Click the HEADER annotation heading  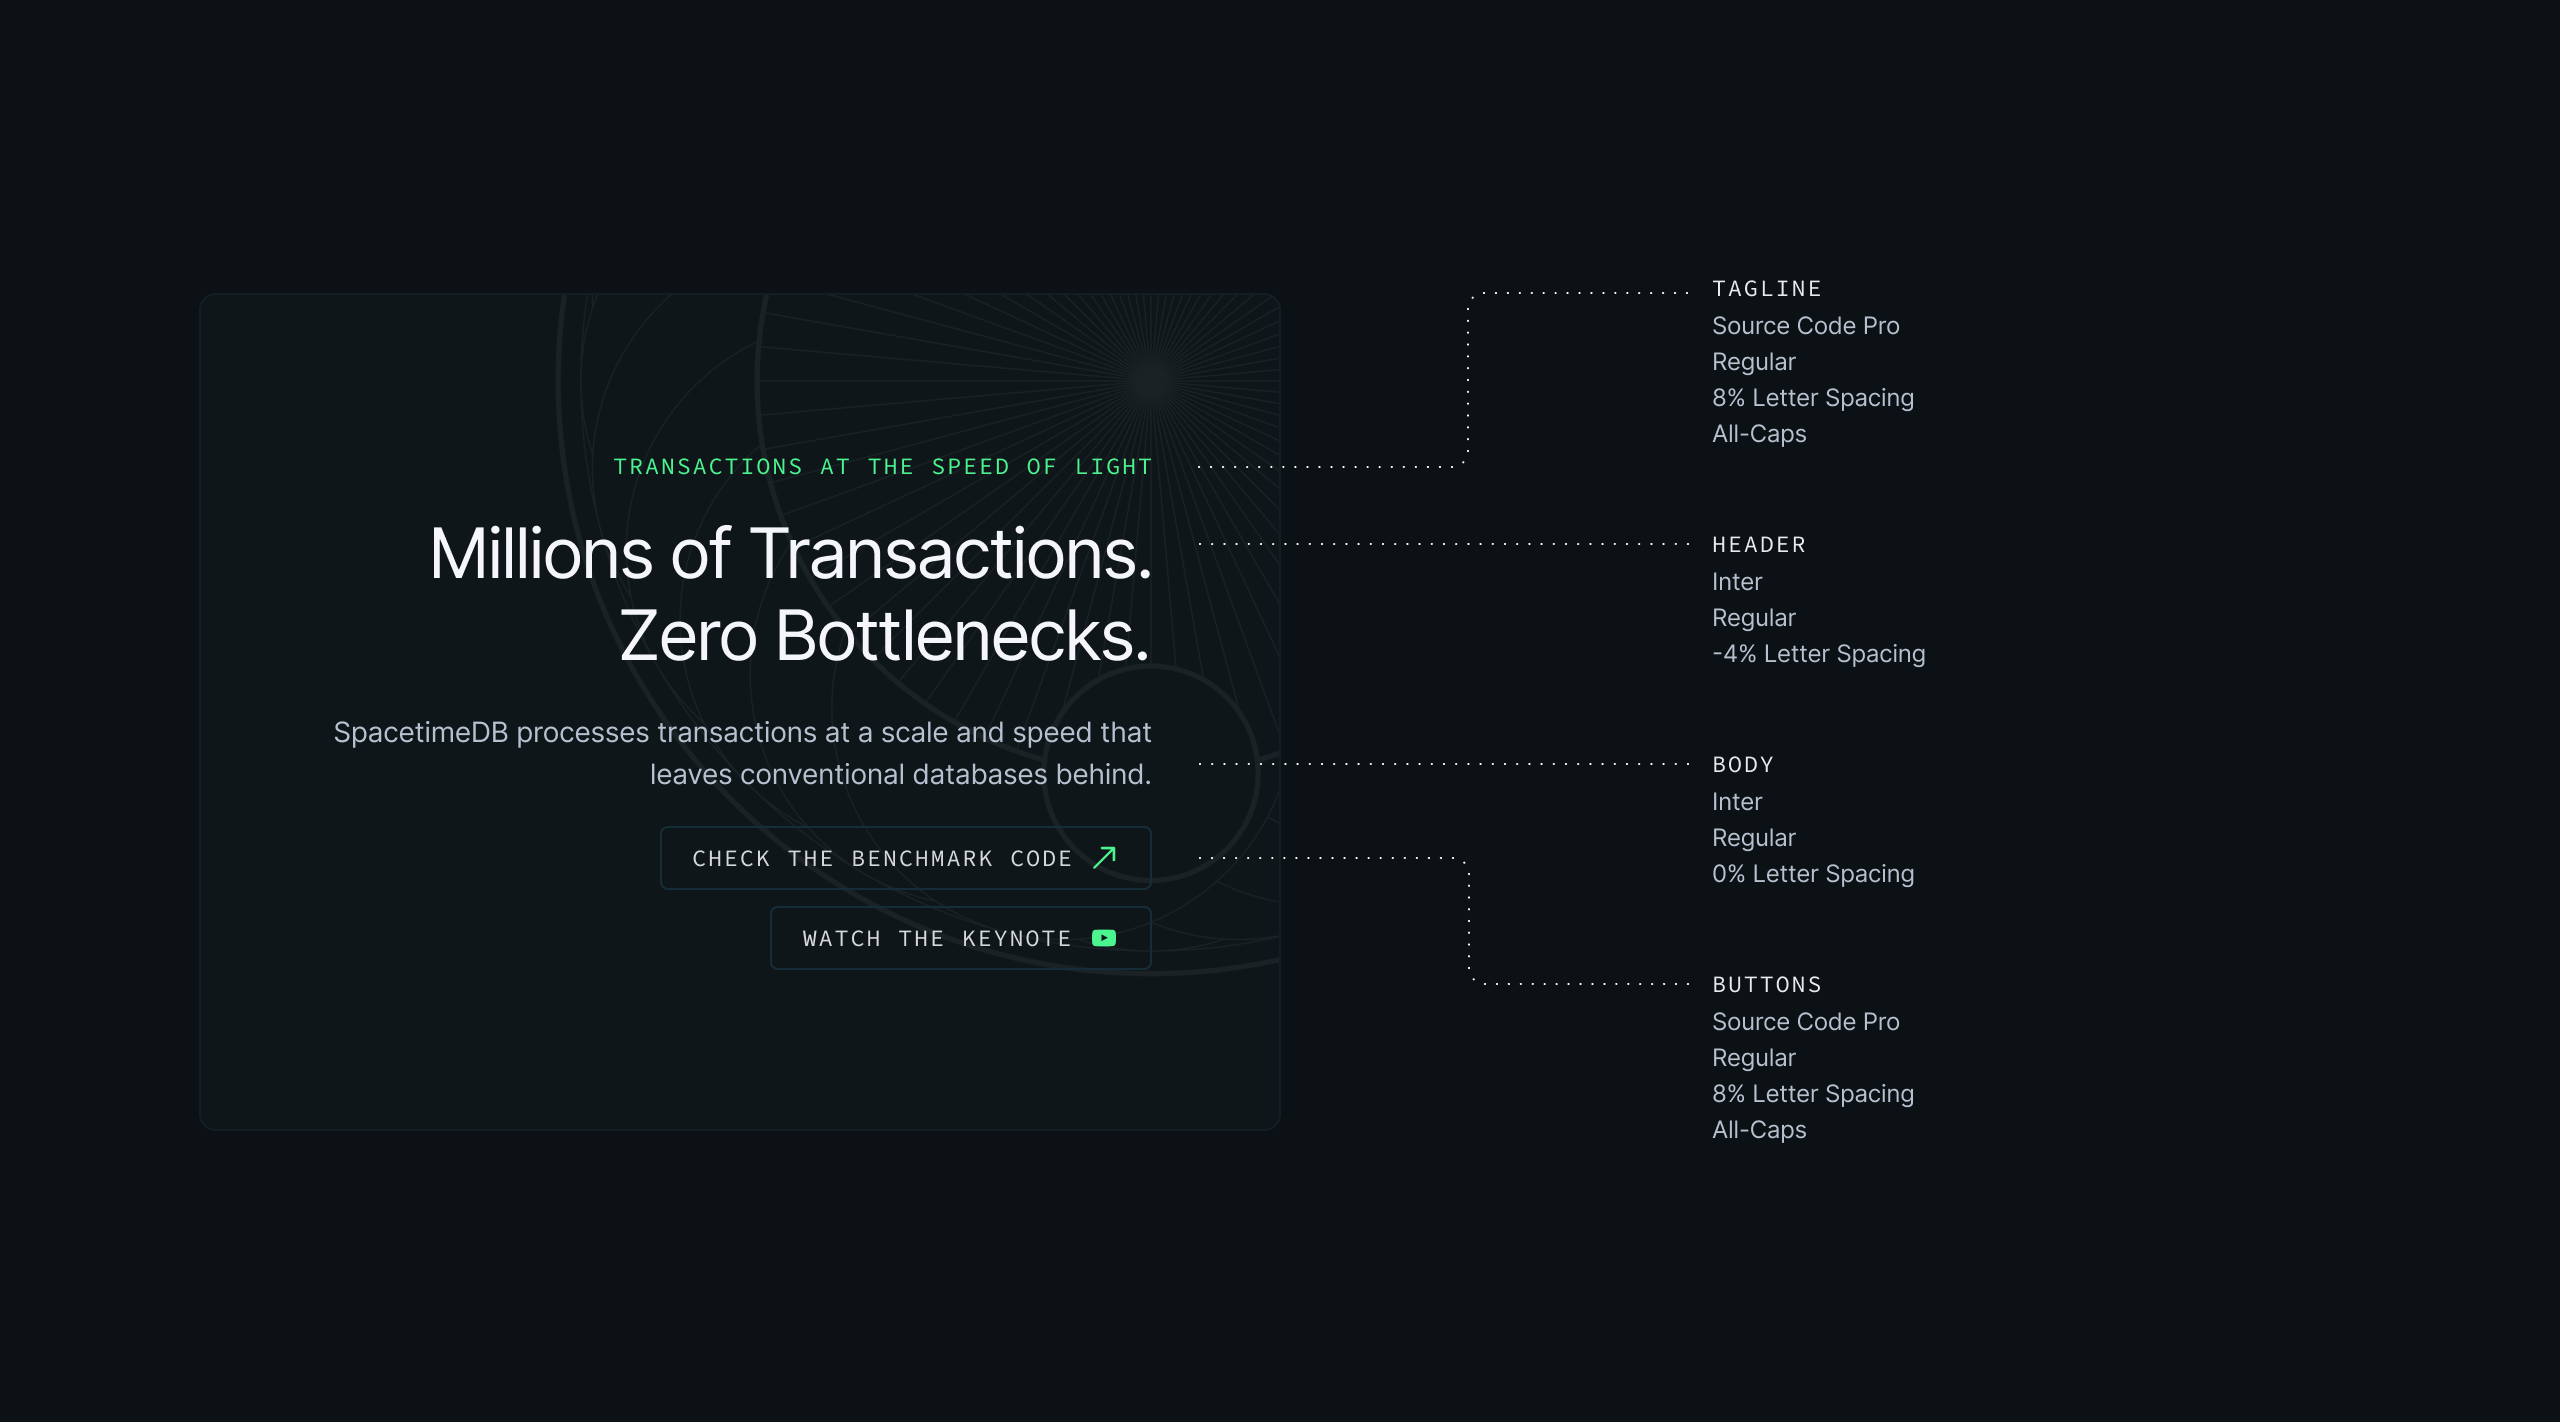pos(1759,545)
